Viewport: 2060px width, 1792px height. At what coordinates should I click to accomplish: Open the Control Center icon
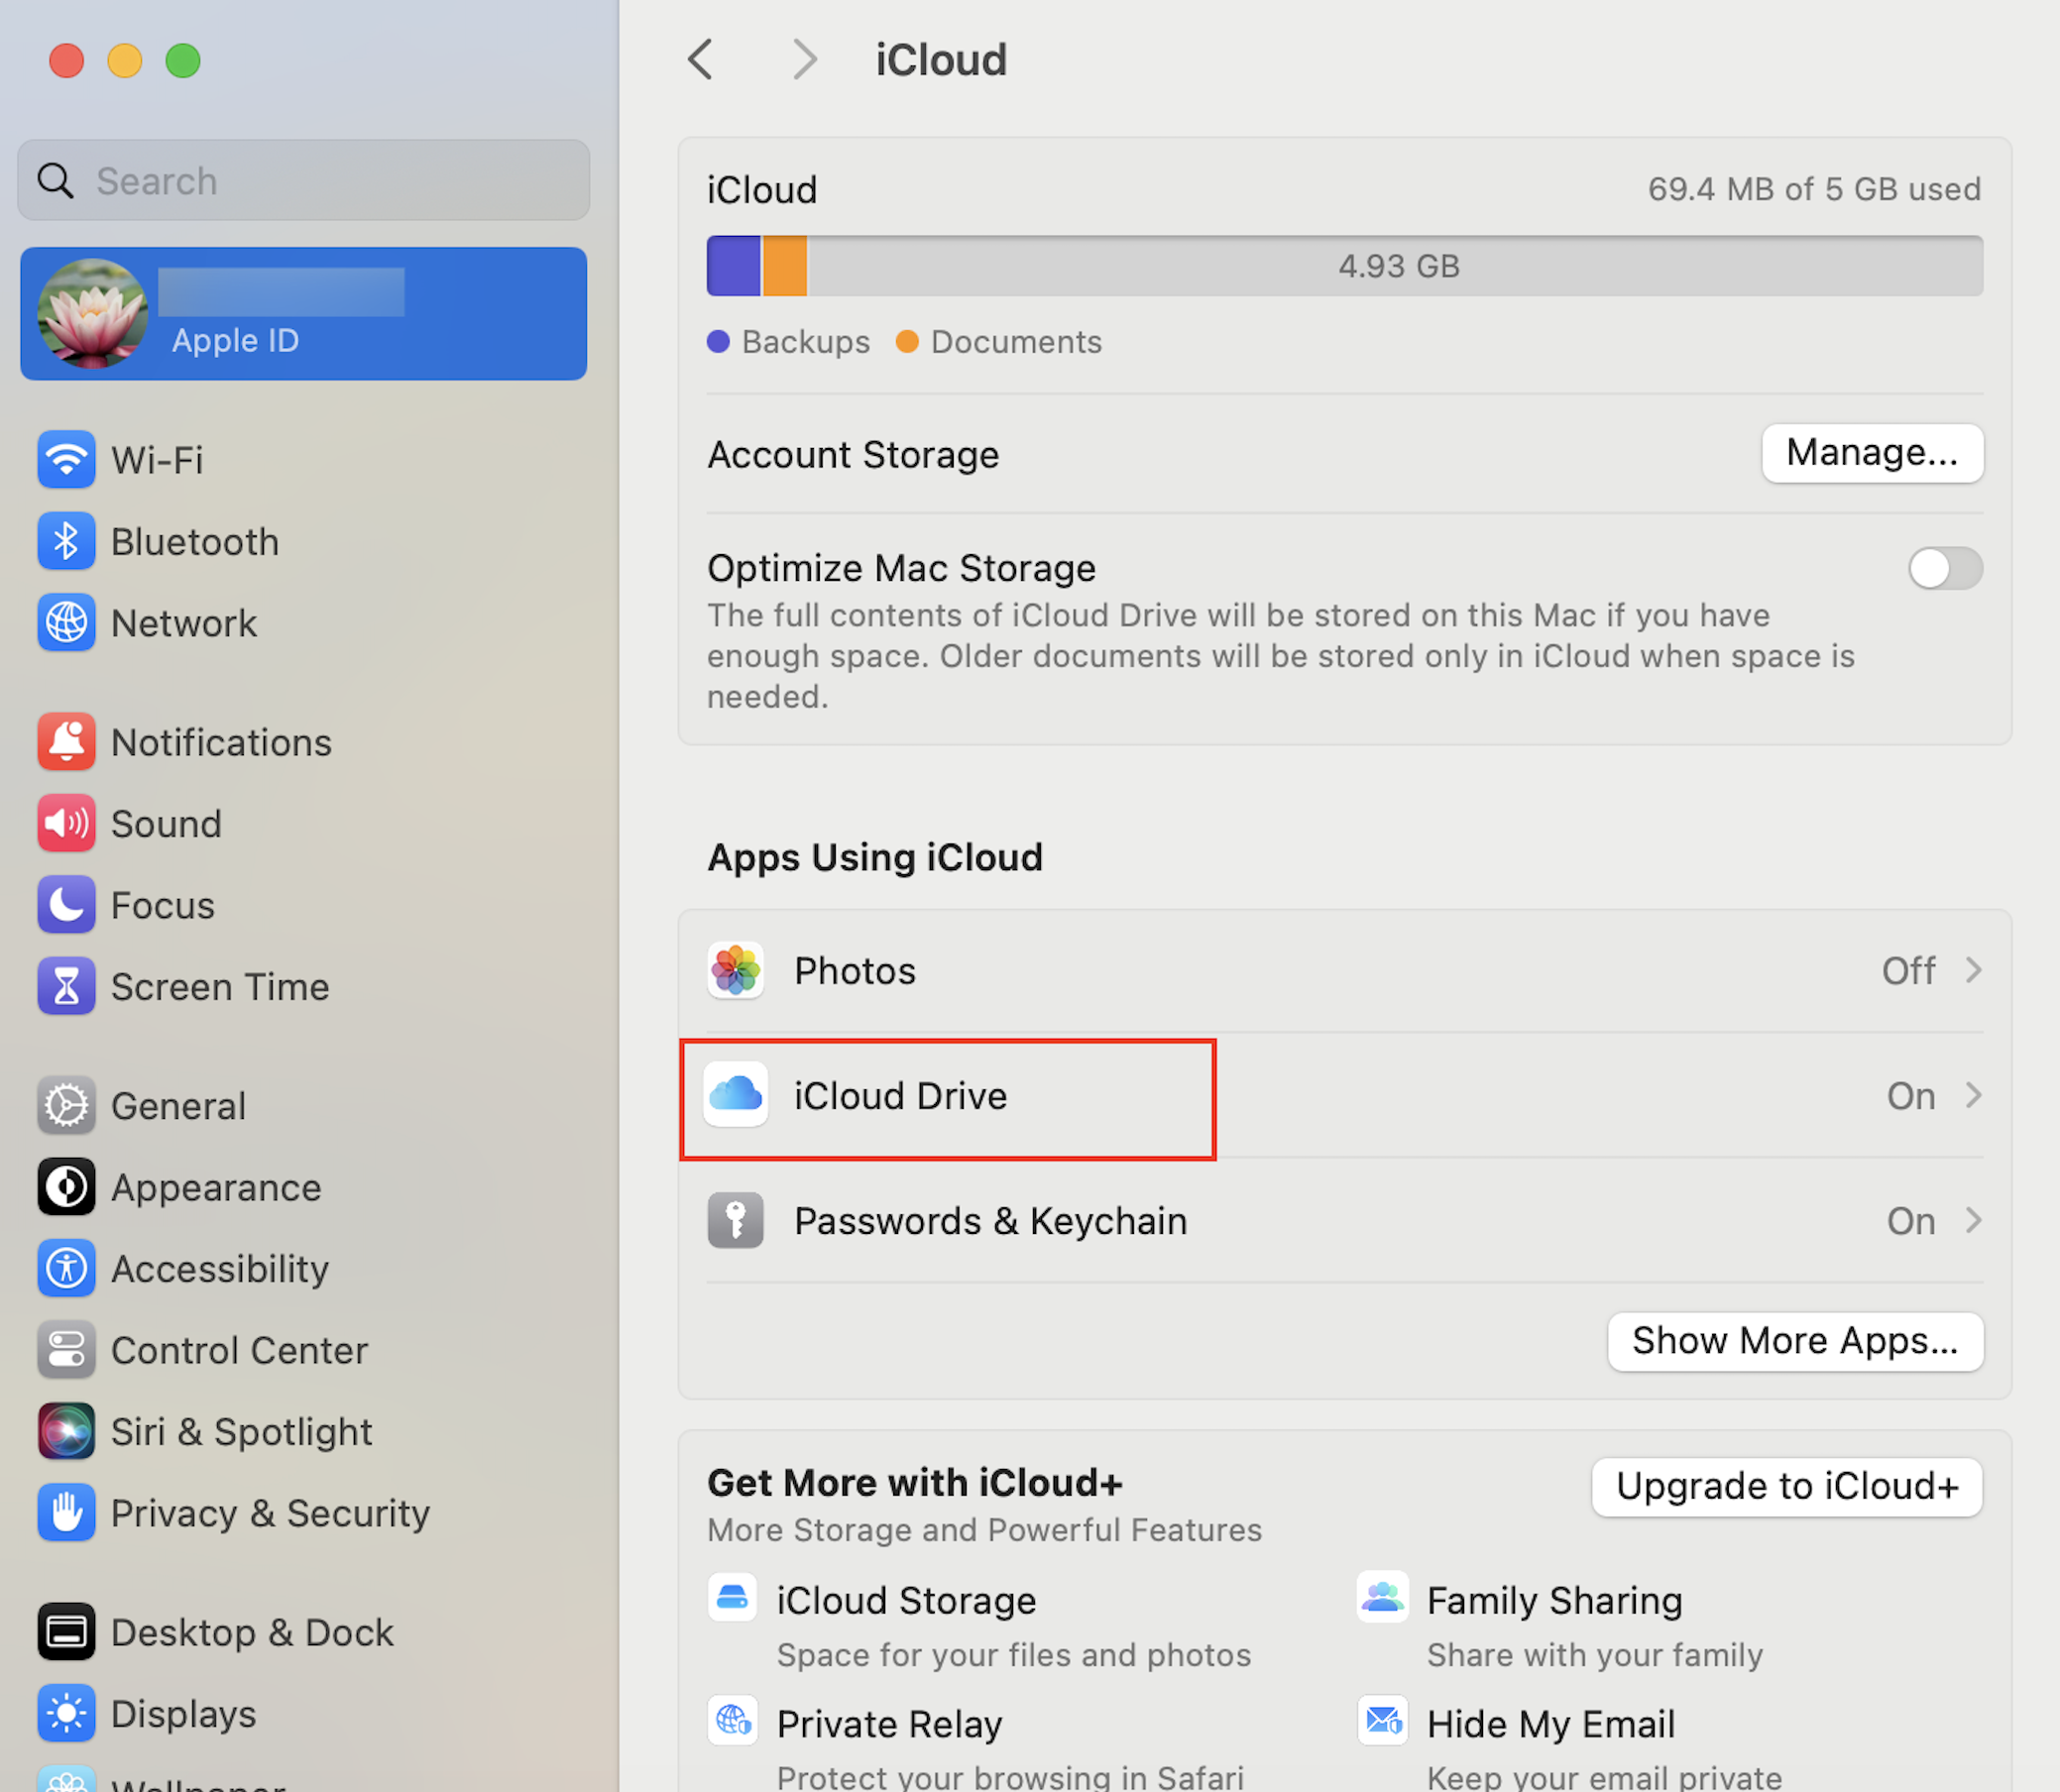(66, 1350)
